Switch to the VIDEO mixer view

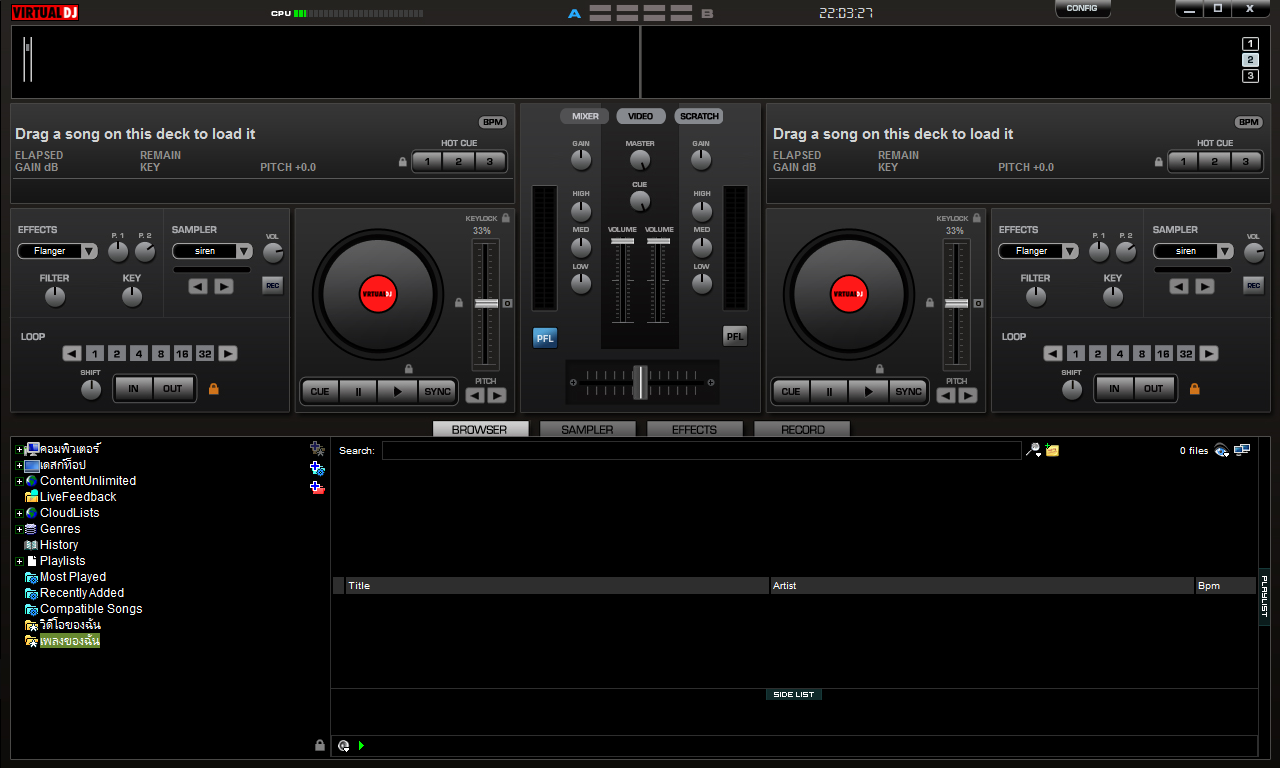click(640, 116)
